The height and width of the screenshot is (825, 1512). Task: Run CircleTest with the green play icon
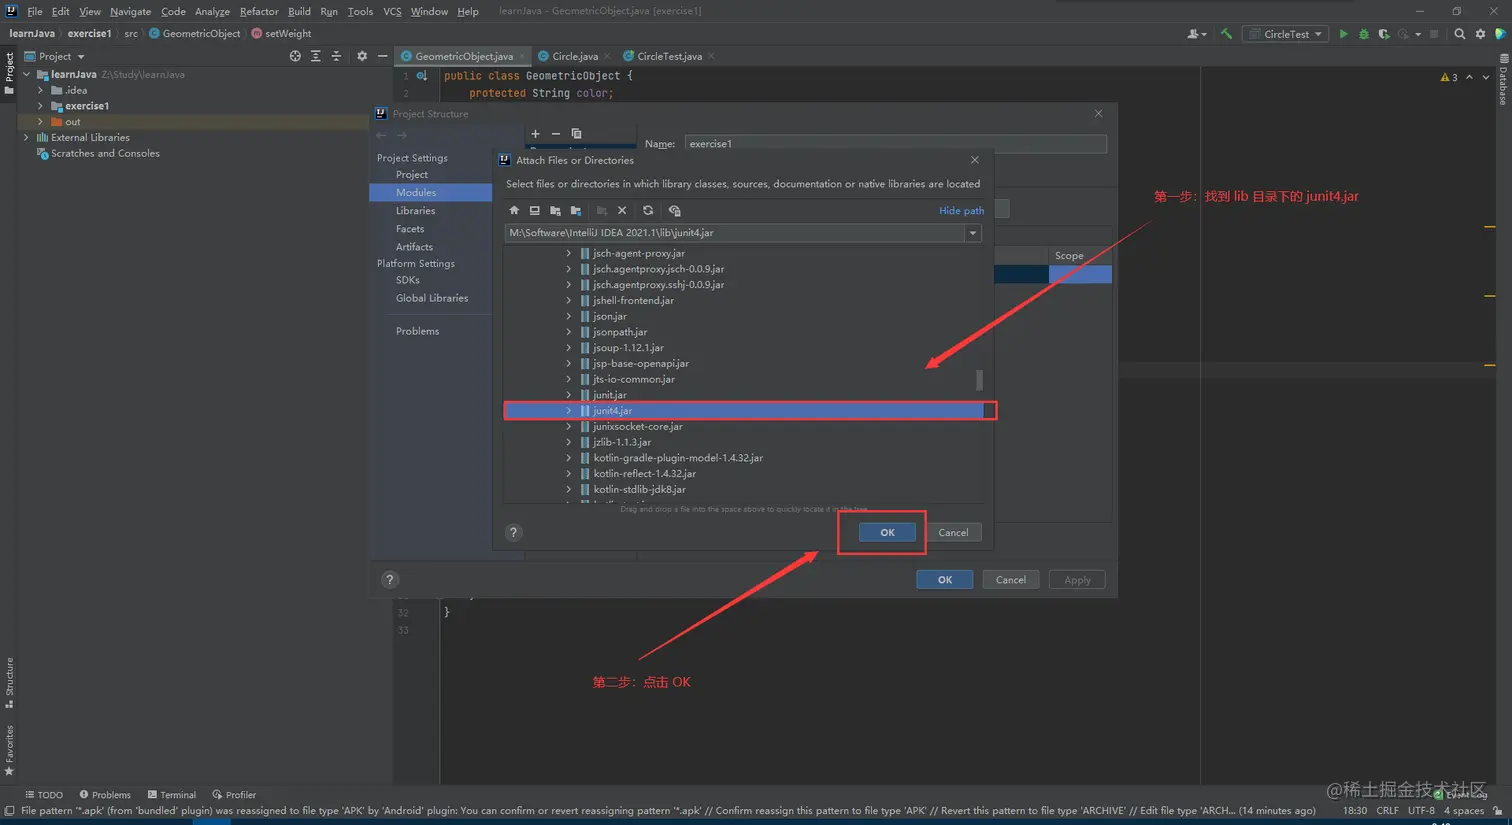[1343, 34]
